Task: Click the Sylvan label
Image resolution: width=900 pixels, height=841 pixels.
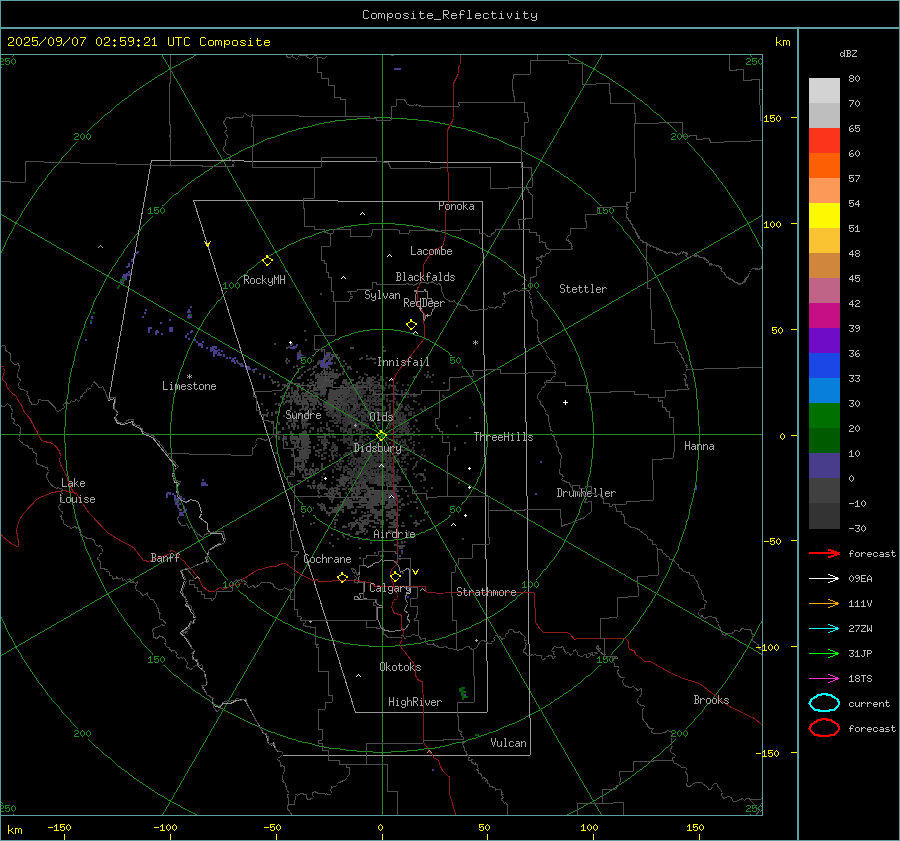Action: 382,295
